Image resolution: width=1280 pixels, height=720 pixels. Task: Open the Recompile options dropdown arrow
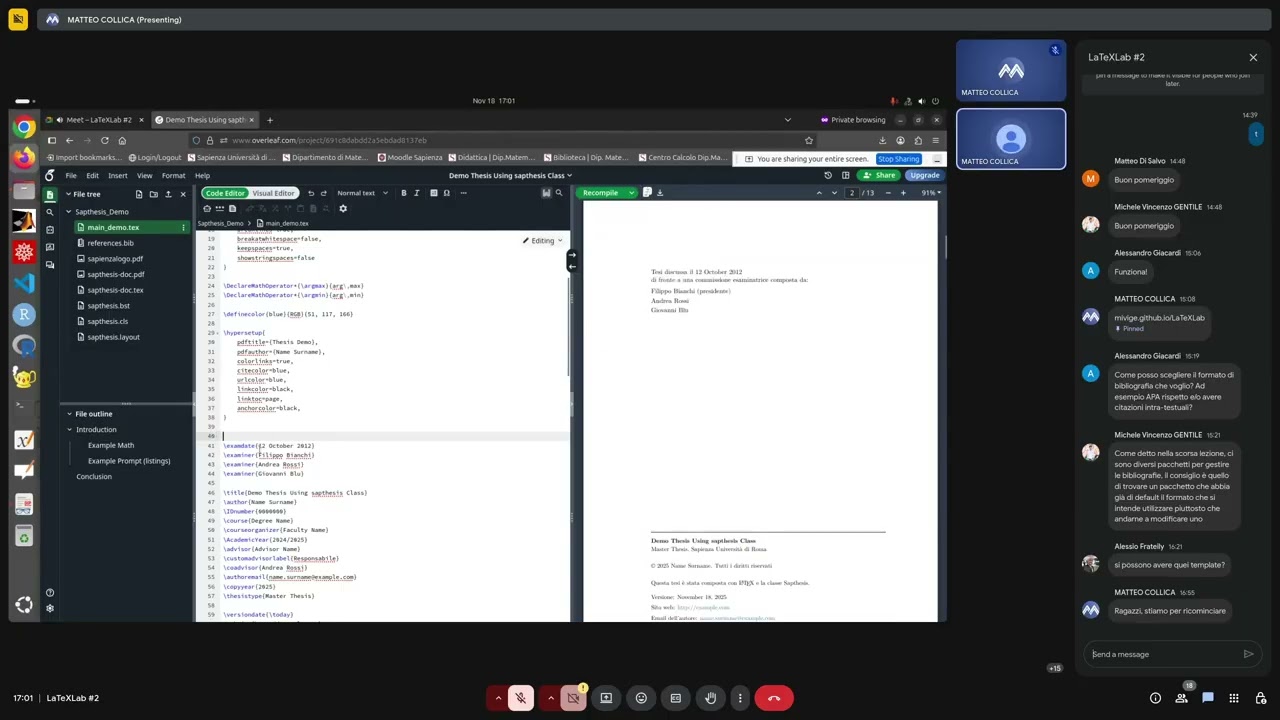point(631,193)
